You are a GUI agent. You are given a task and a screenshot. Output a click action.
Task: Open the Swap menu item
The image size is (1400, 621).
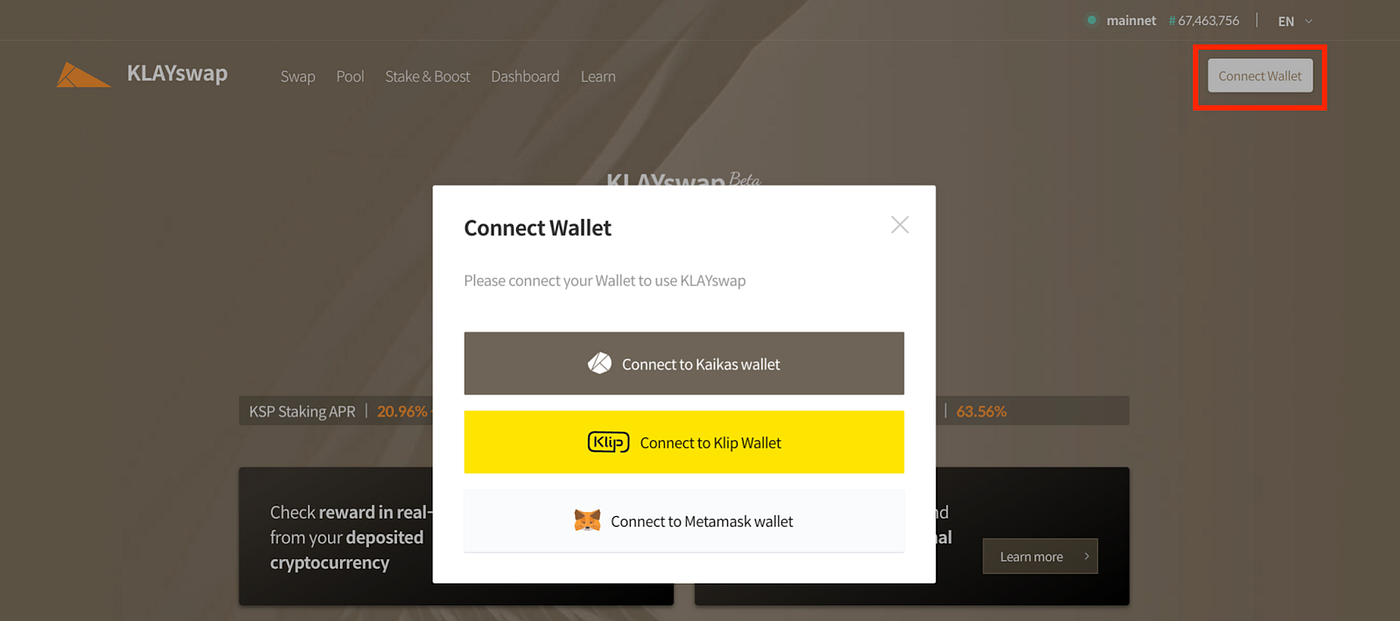tap(298, 76)
